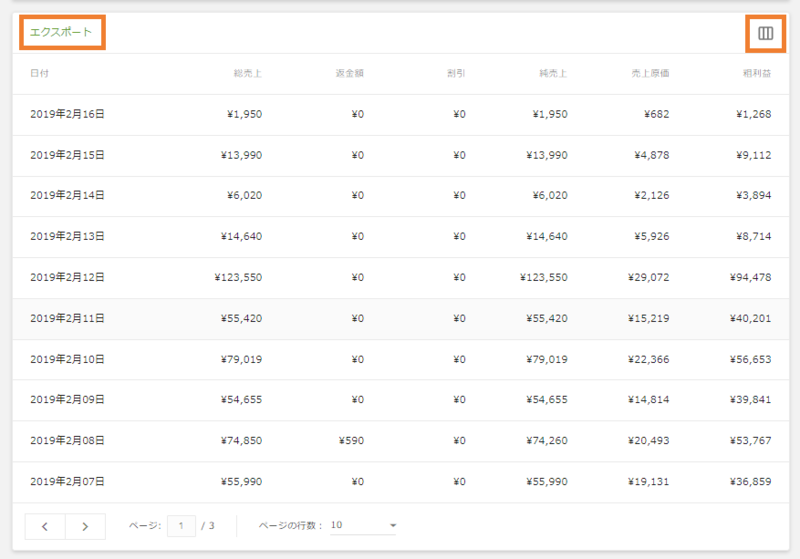Go to the next page arrow
This screenshot has width=800, height=559.
85,526
